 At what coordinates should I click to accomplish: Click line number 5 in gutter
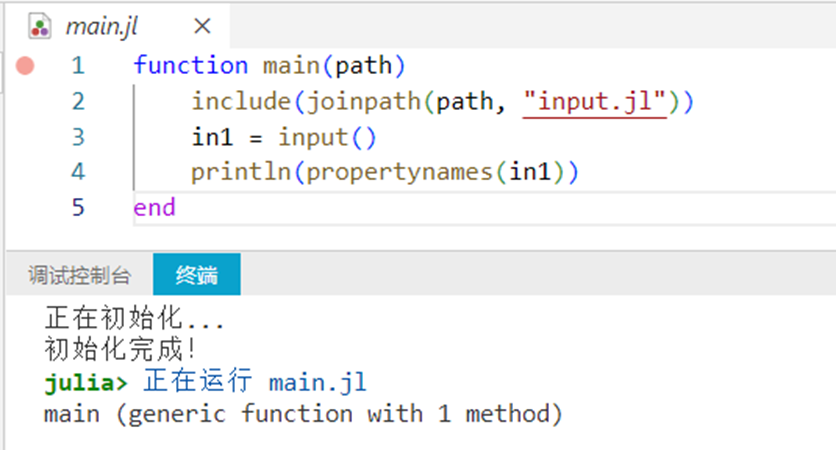tap(78, 207)
